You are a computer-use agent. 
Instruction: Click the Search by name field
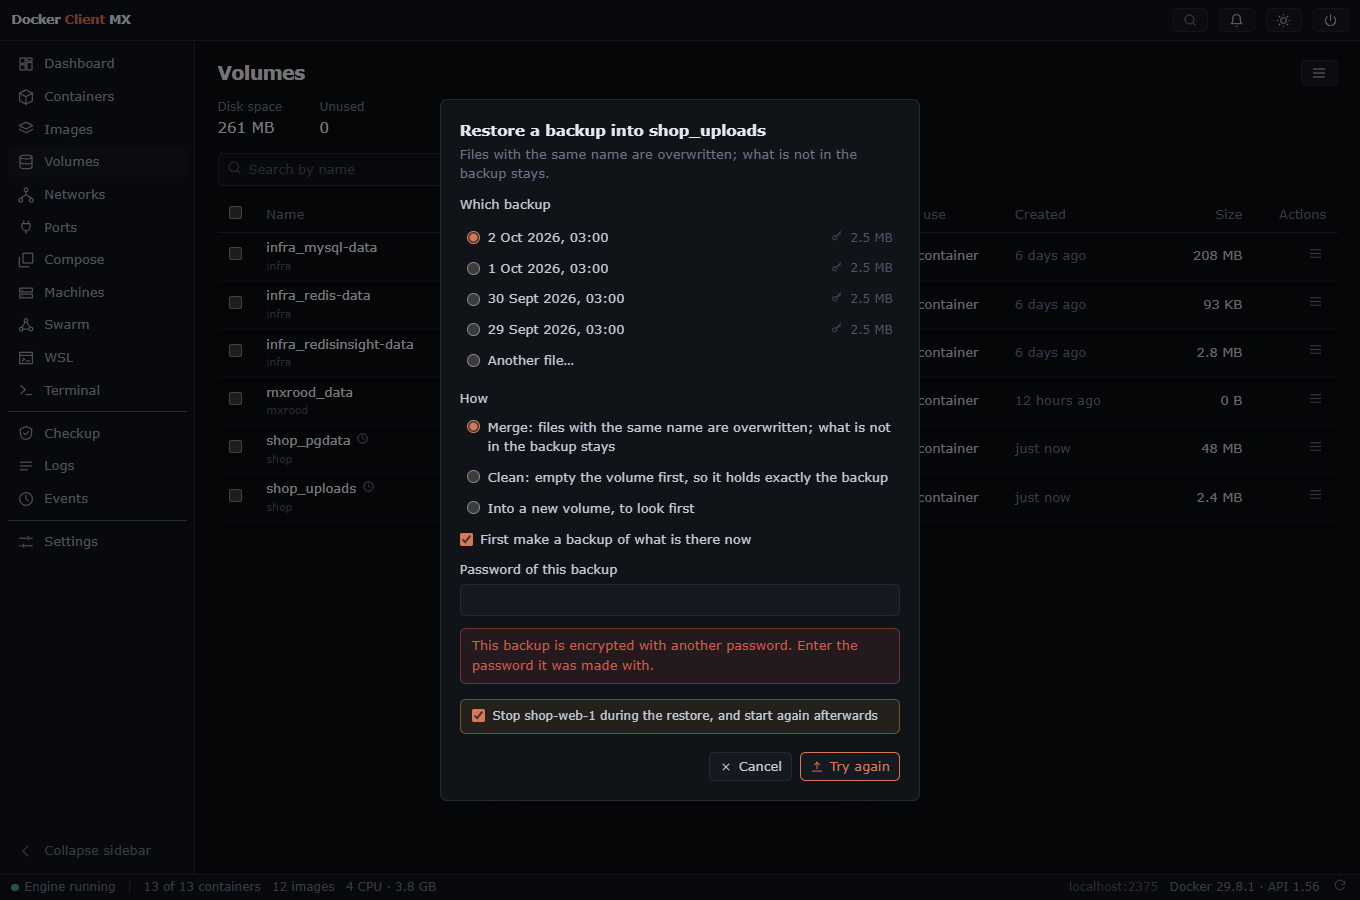(330, 170)
